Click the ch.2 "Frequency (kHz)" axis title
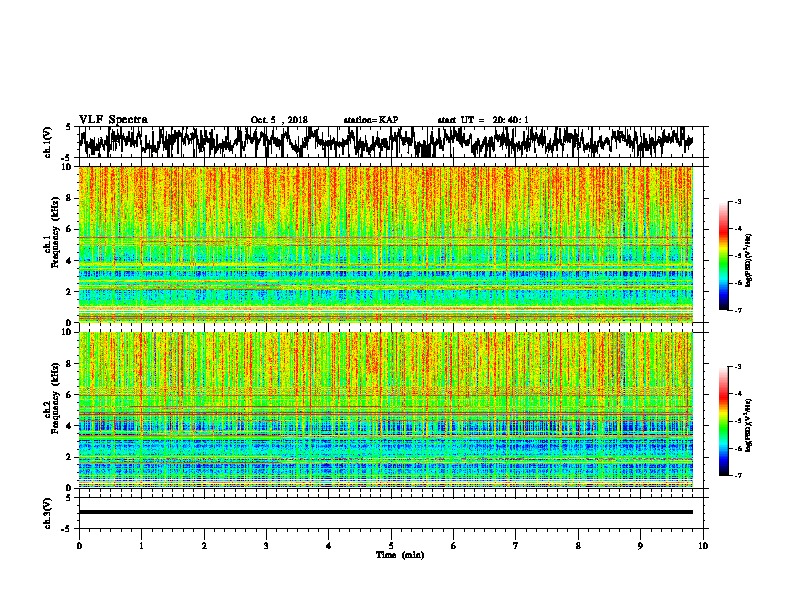Screen dimensions: 792x612 55,398
